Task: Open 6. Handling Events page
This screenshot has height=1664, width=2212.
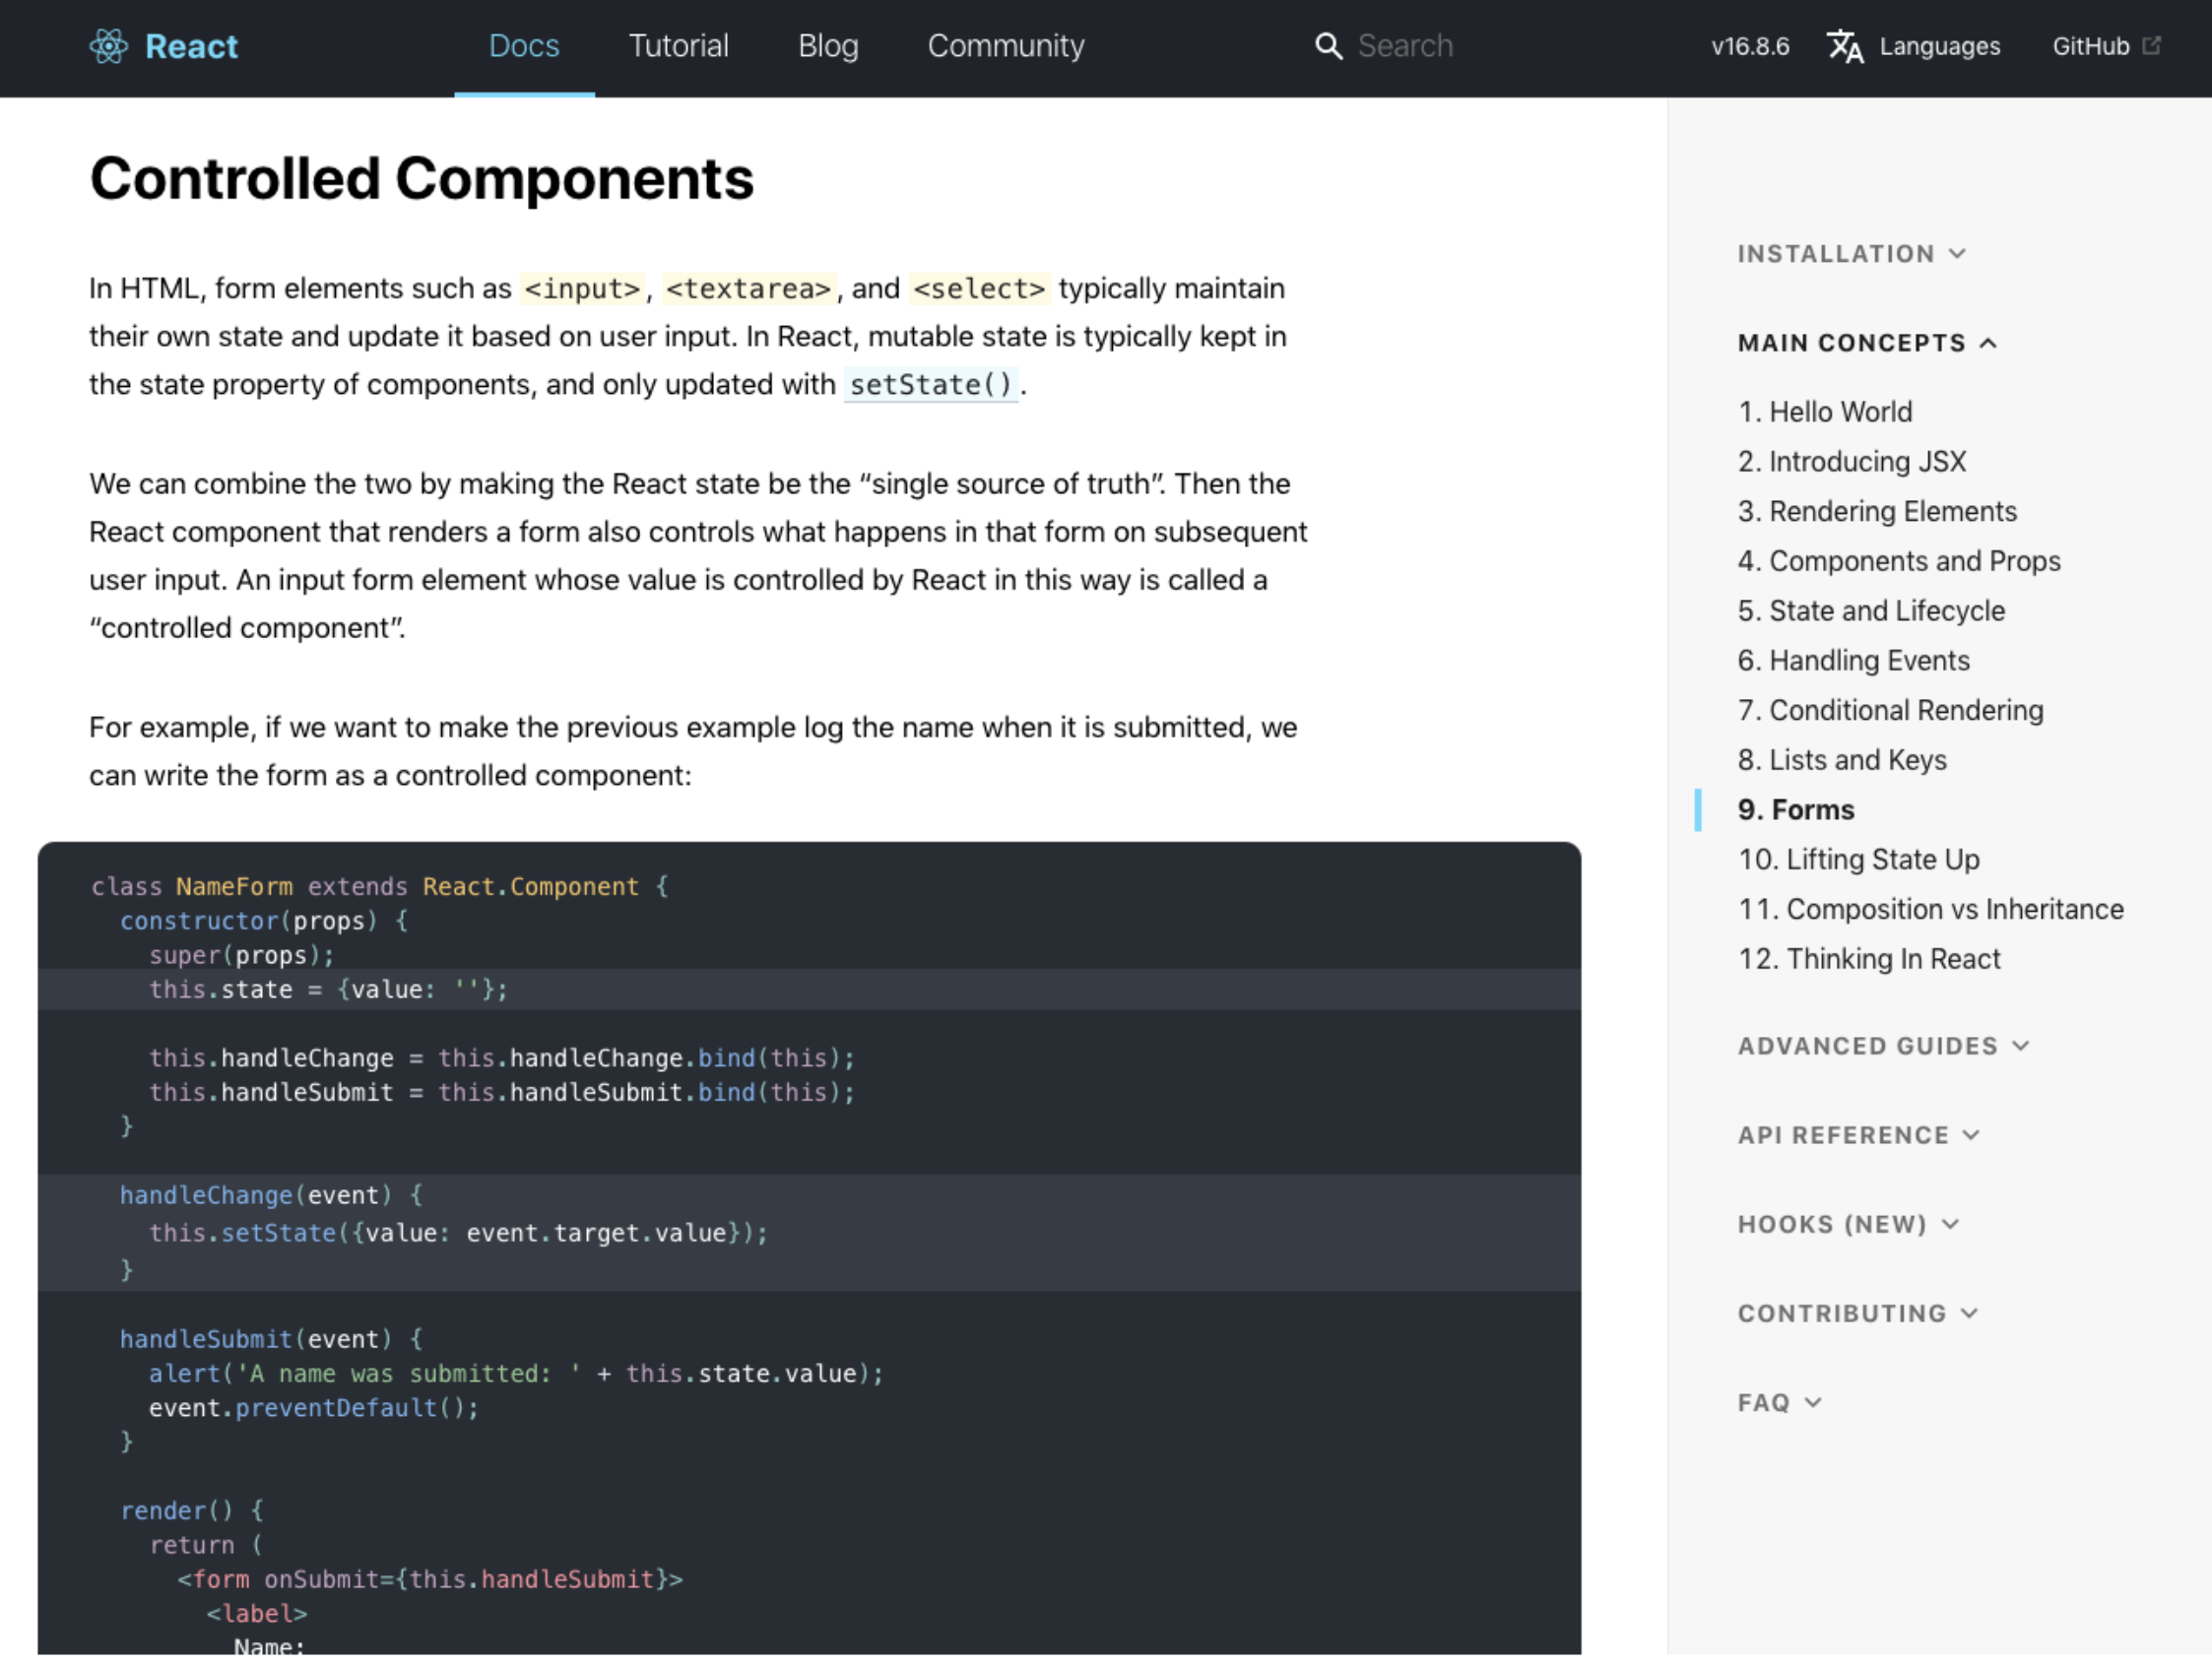Action: tap(1853, 660)
